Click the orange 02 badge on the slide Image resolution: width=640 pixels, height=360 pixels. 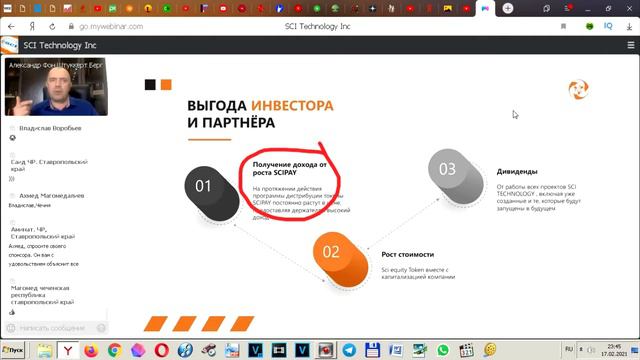click(340, 260)
